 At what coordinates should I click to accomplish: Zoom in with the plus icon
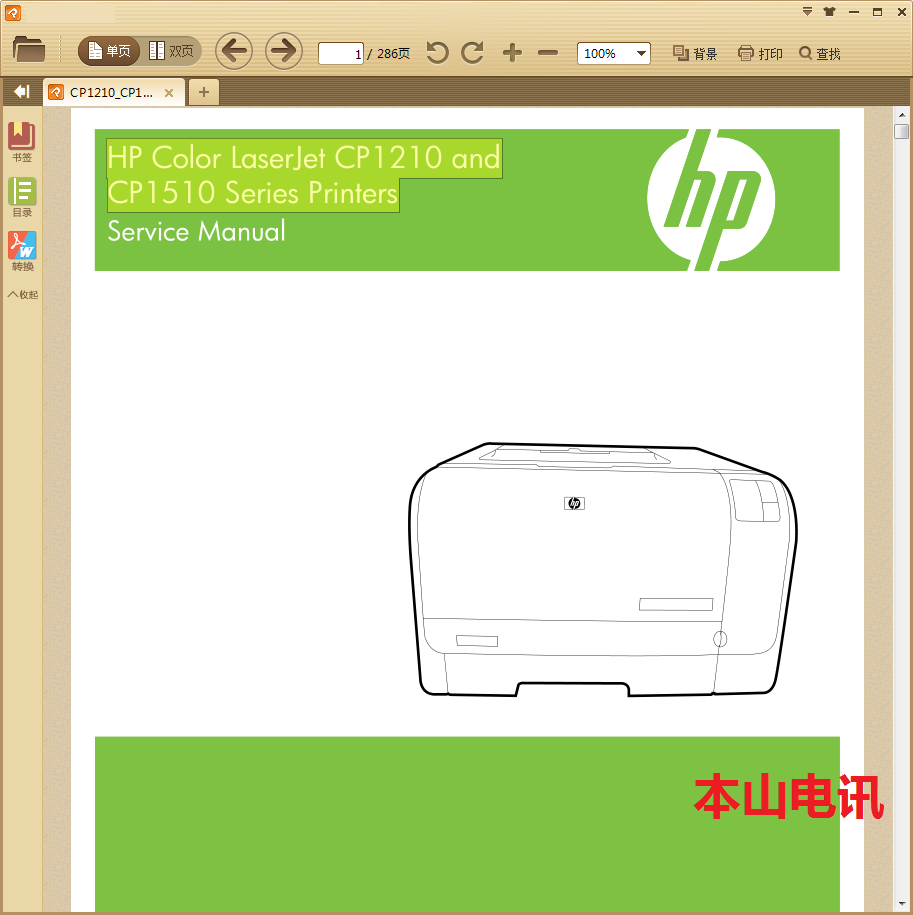pos(512,53)
